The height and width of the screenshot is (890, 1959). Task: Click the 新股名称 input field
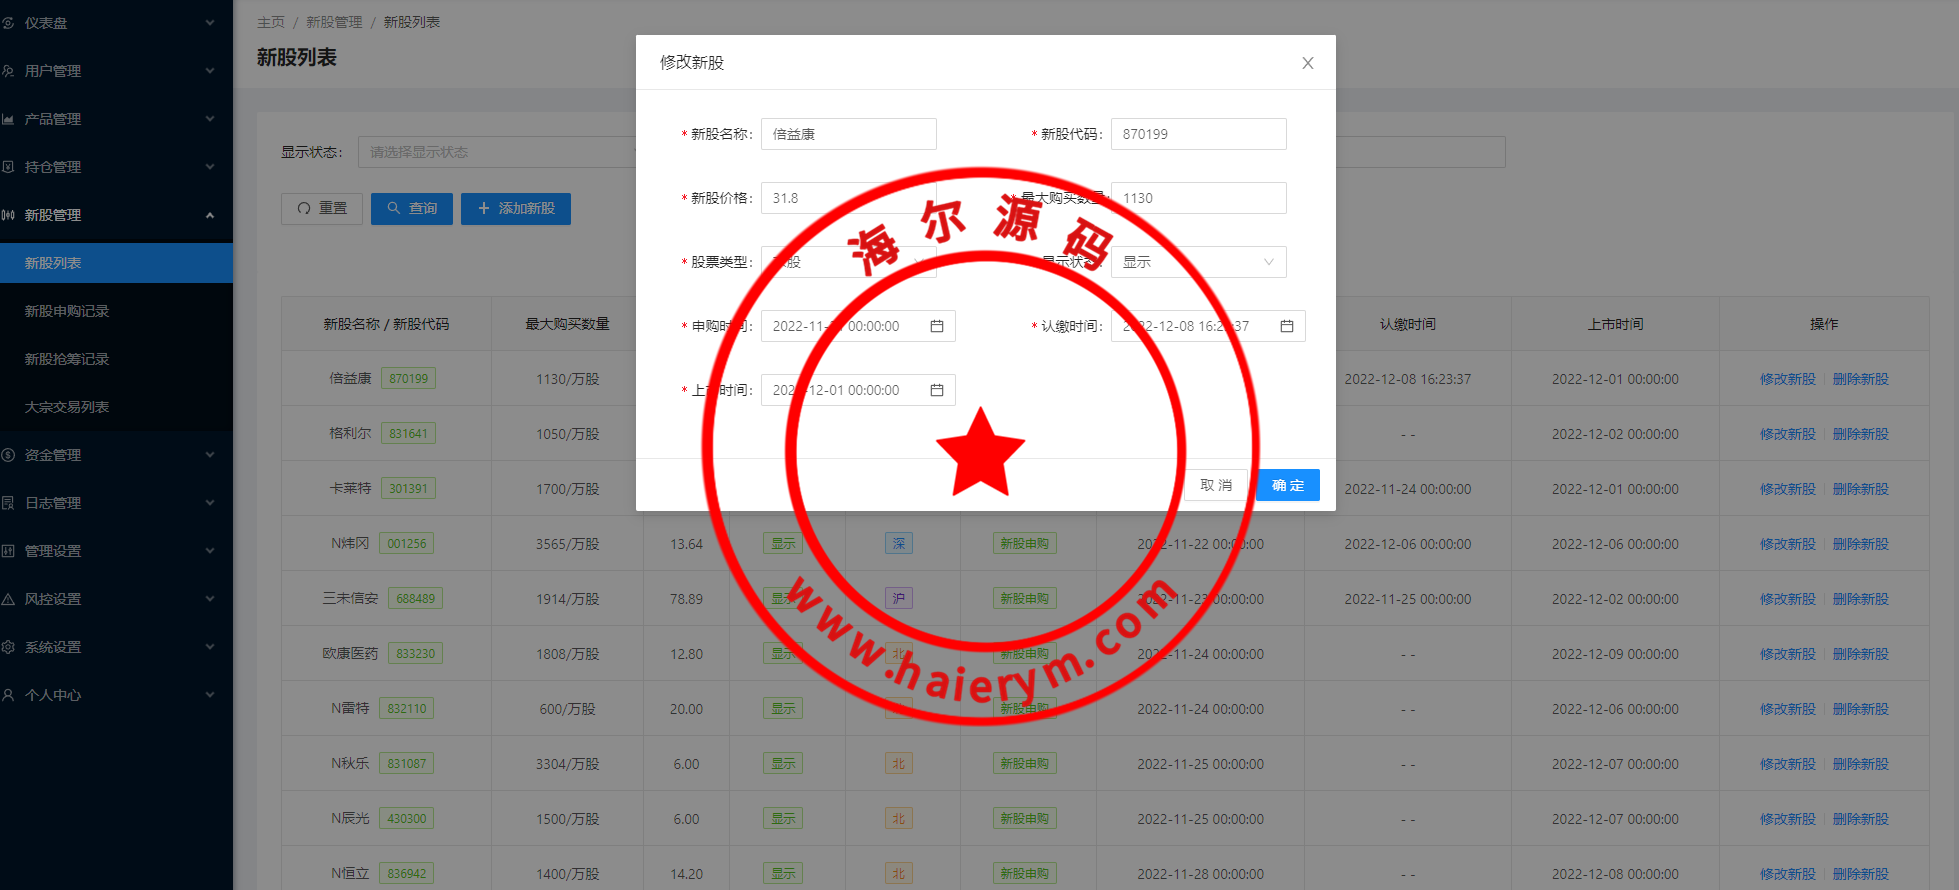point(848,134)
